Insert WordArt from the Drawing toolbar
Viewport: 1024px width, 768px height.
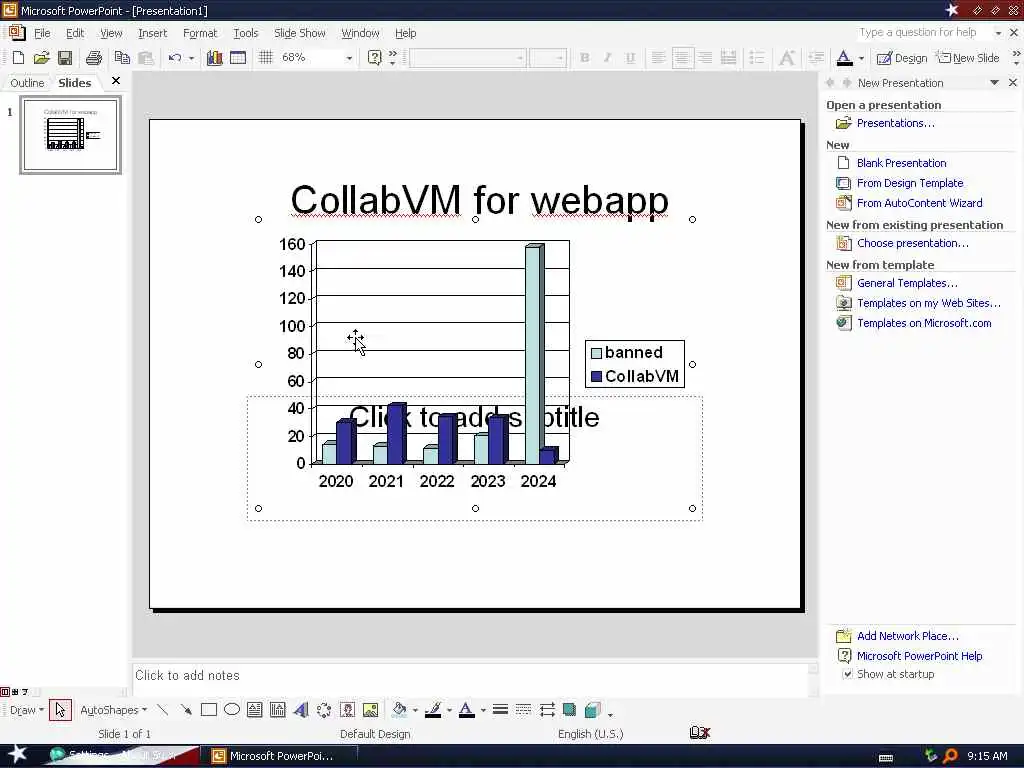click(x=301, y=710)
